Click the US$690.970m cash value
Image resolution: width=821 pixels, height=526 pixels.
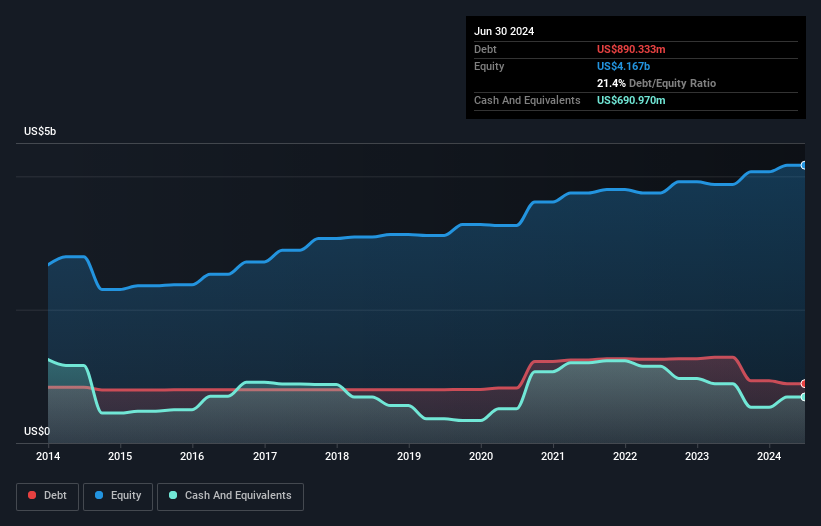click(631, 100)
